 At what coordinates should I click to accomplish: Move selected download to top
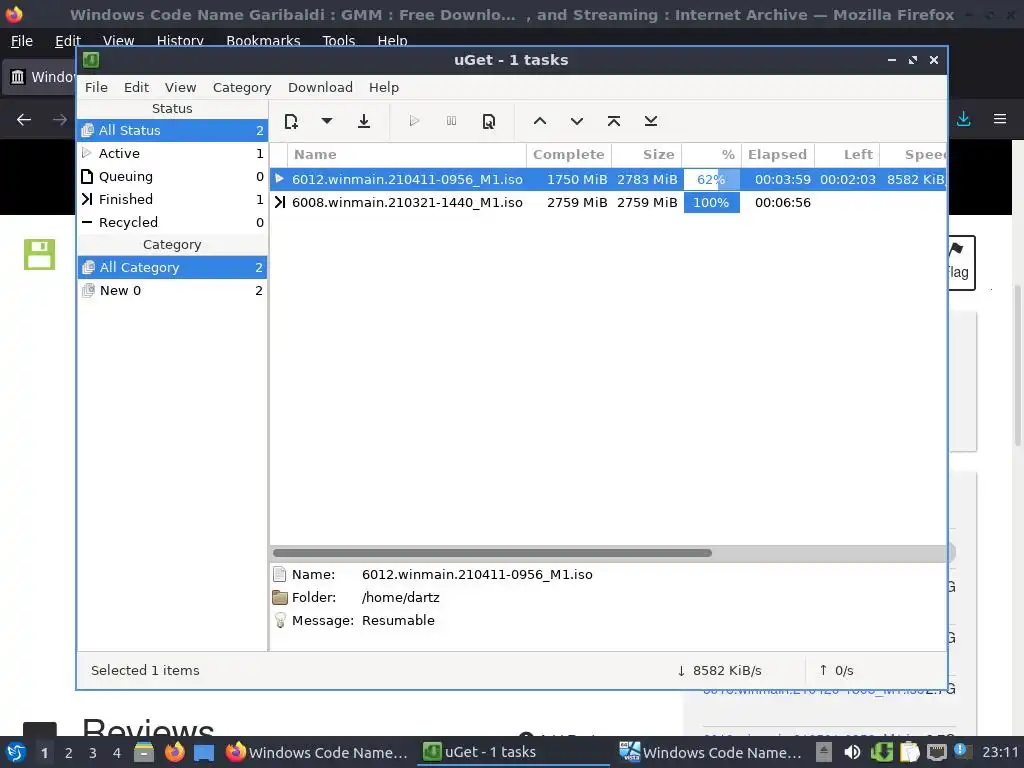tap(614, 121)
